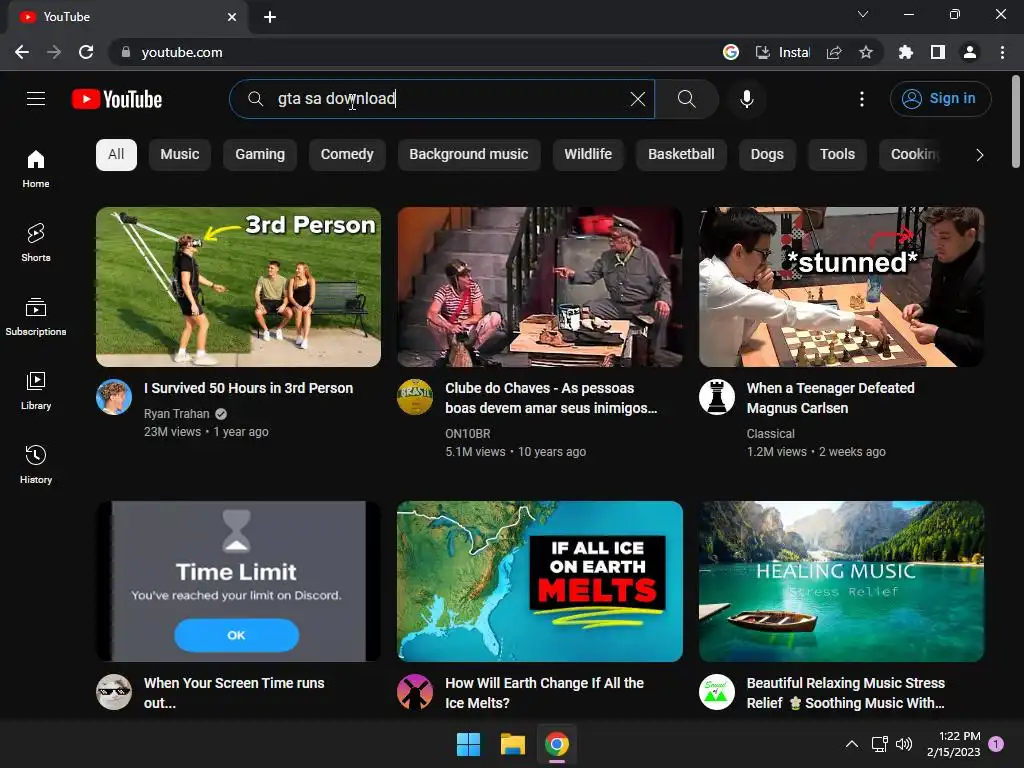
Task: Click the magnifier search button
Action: (686, 99)
